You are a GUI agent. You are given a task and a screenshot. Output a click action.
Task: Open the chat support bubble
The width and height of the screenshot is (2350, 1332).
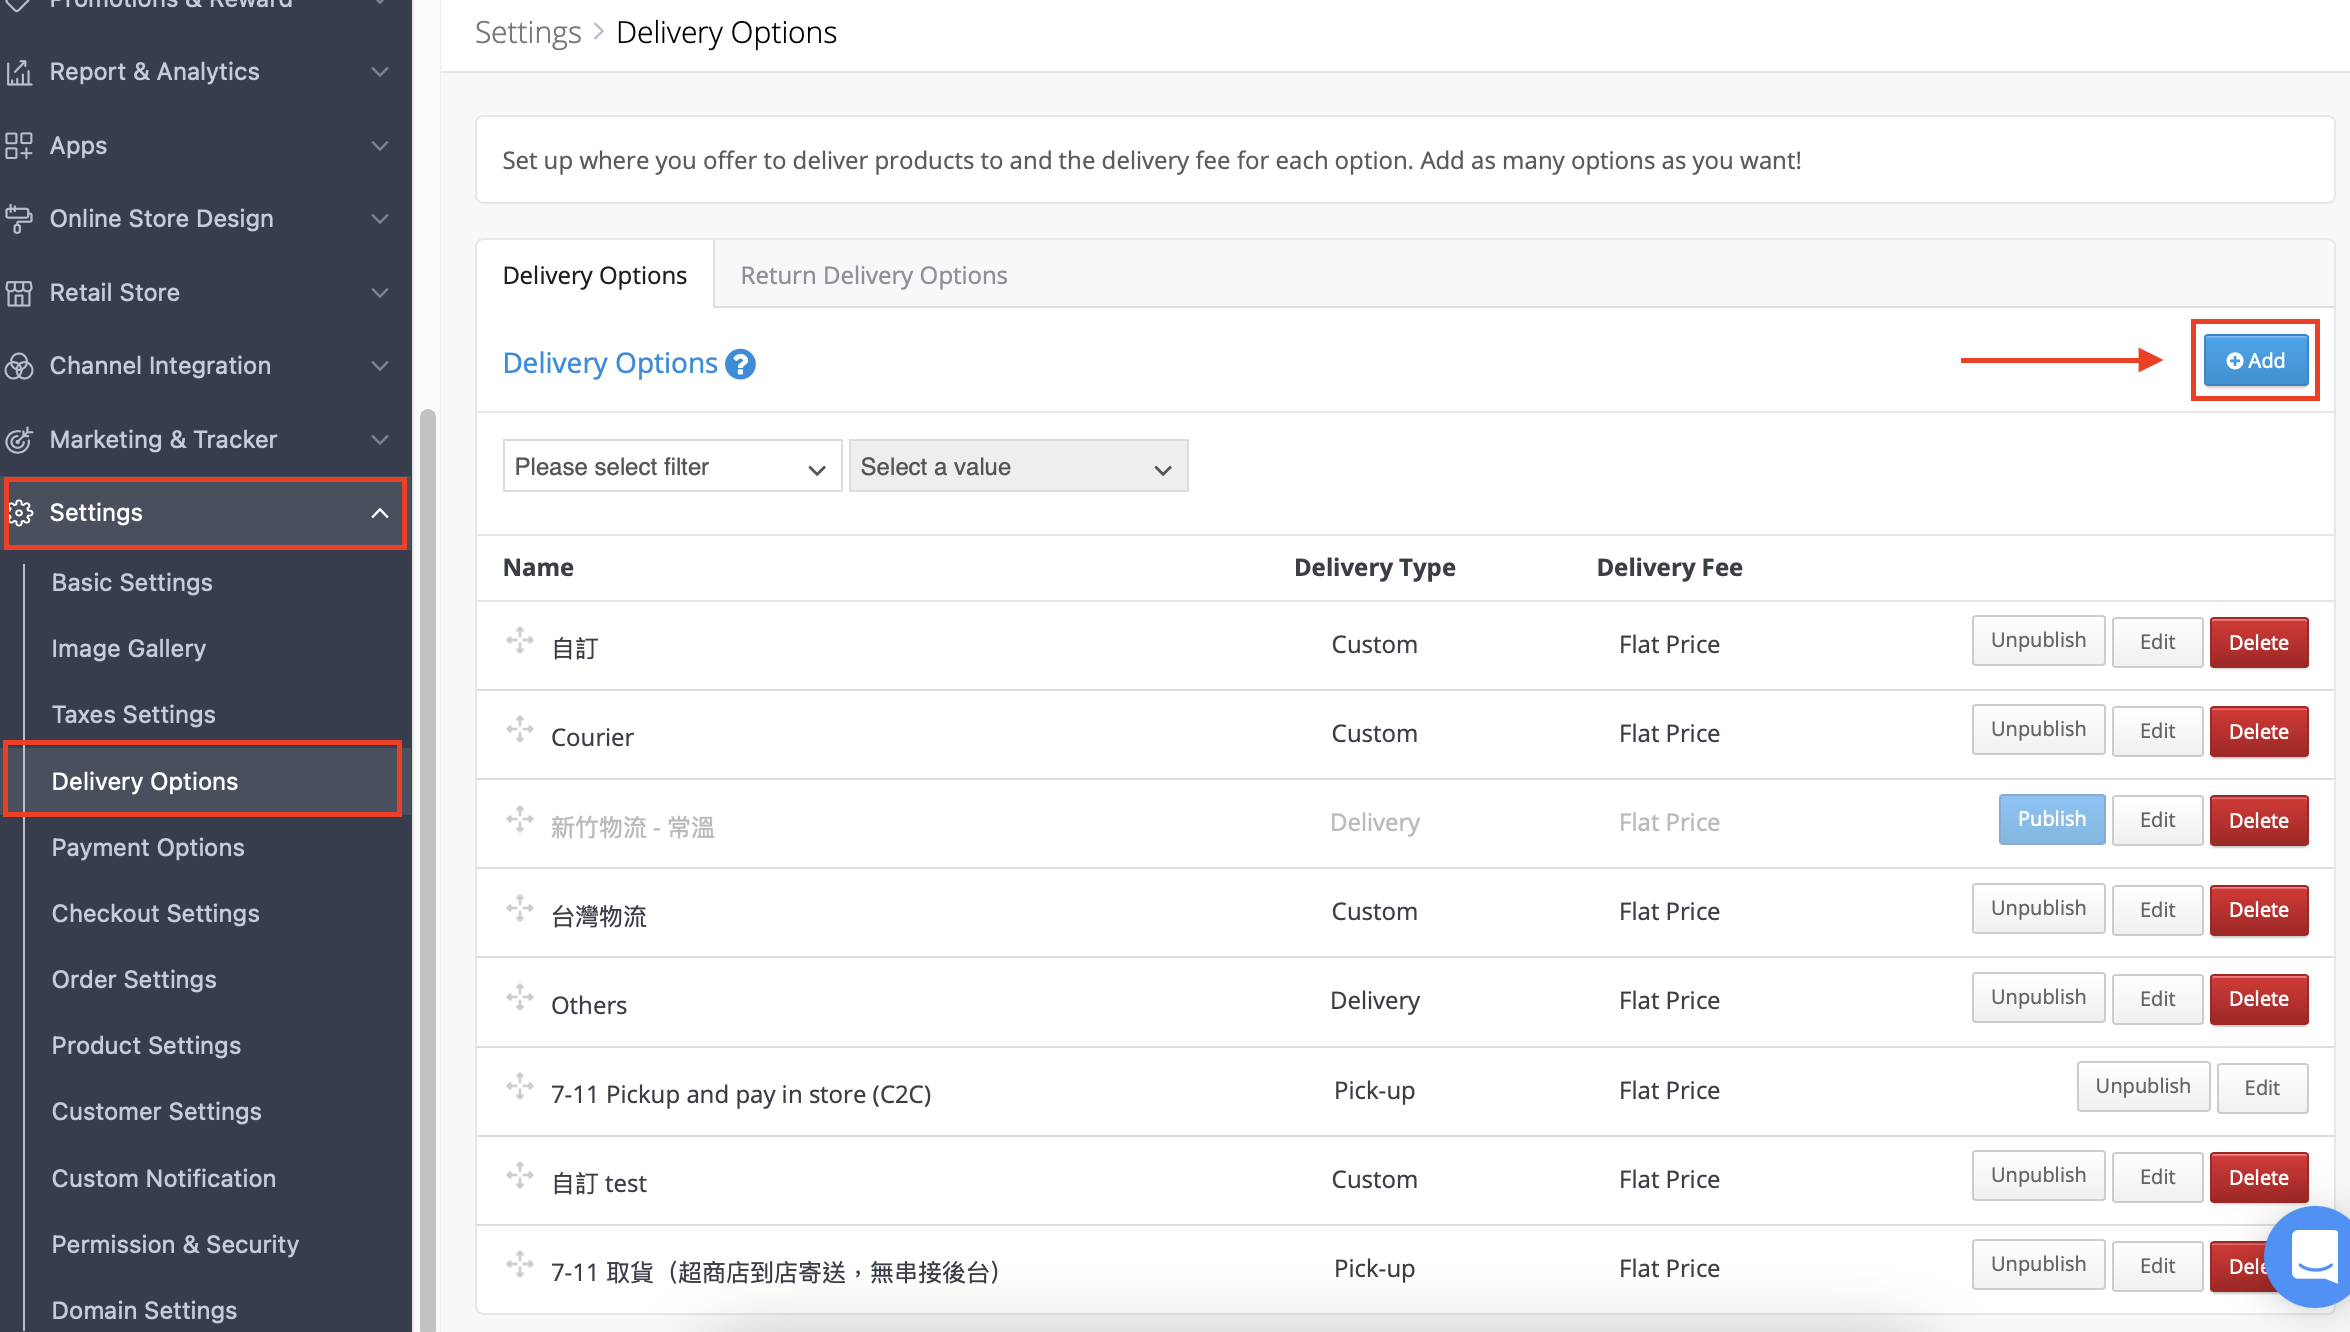[2311, 1256]
